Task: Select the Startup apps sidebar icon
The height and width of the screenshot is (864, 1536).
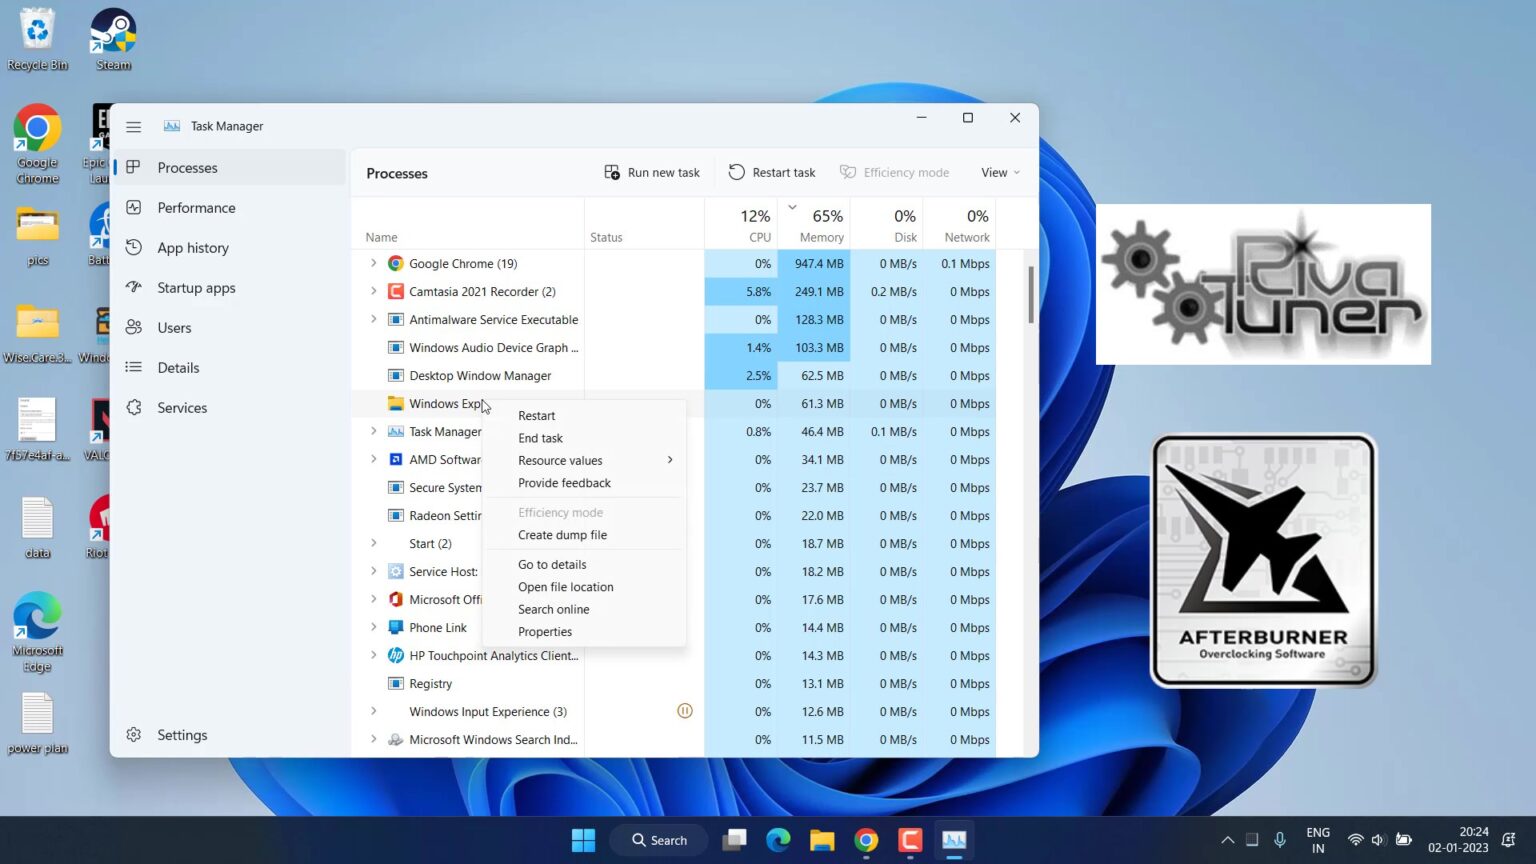Action: click(134, 288)
